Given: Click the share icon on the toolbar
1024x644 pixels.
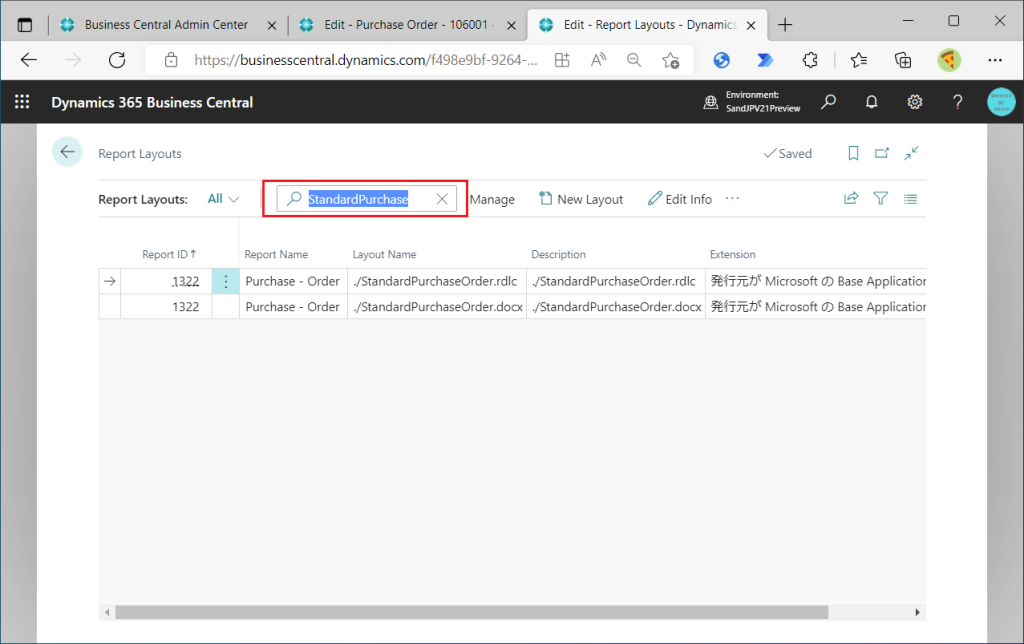Looking at the screenshot, I should coord(851,199).
